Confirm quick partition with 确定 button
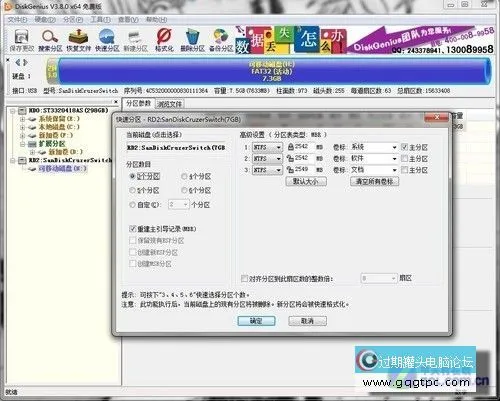The width and height of the screenshot is (500, 401). coord(256,321)
